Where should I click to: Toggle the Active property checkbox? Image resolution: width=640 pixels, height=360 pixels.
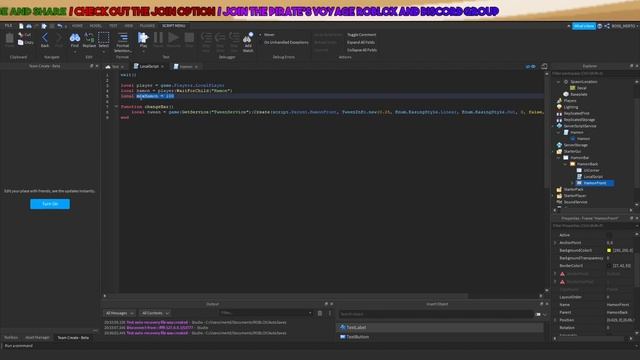click(609, 235)
